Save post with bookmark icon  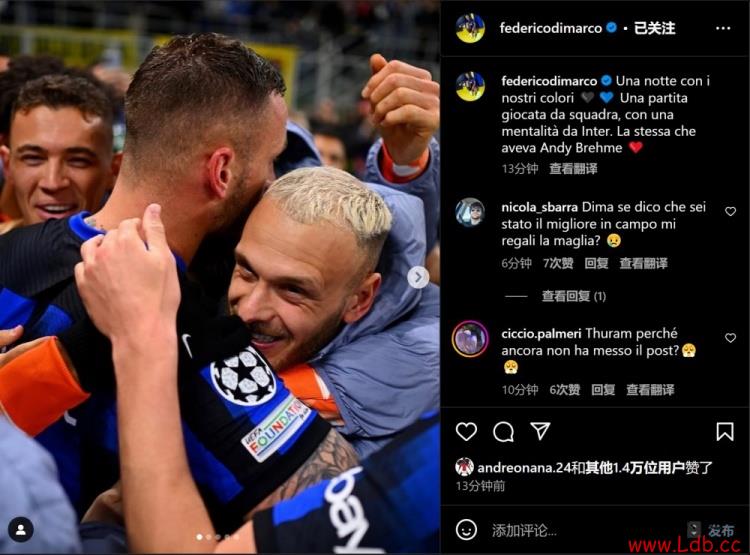(x=725, y=432)
